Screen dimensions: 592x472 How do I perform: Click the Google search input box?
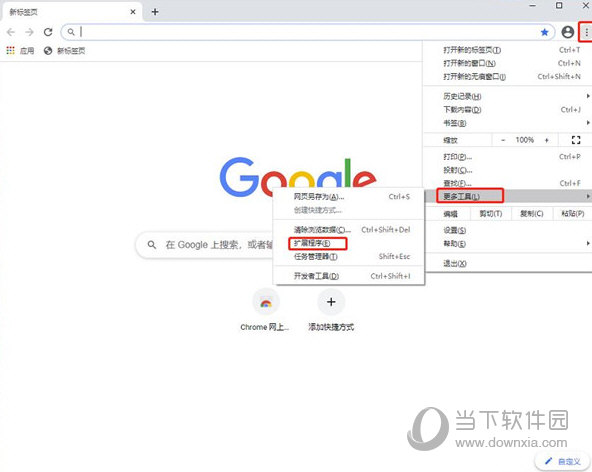(204, 245)
